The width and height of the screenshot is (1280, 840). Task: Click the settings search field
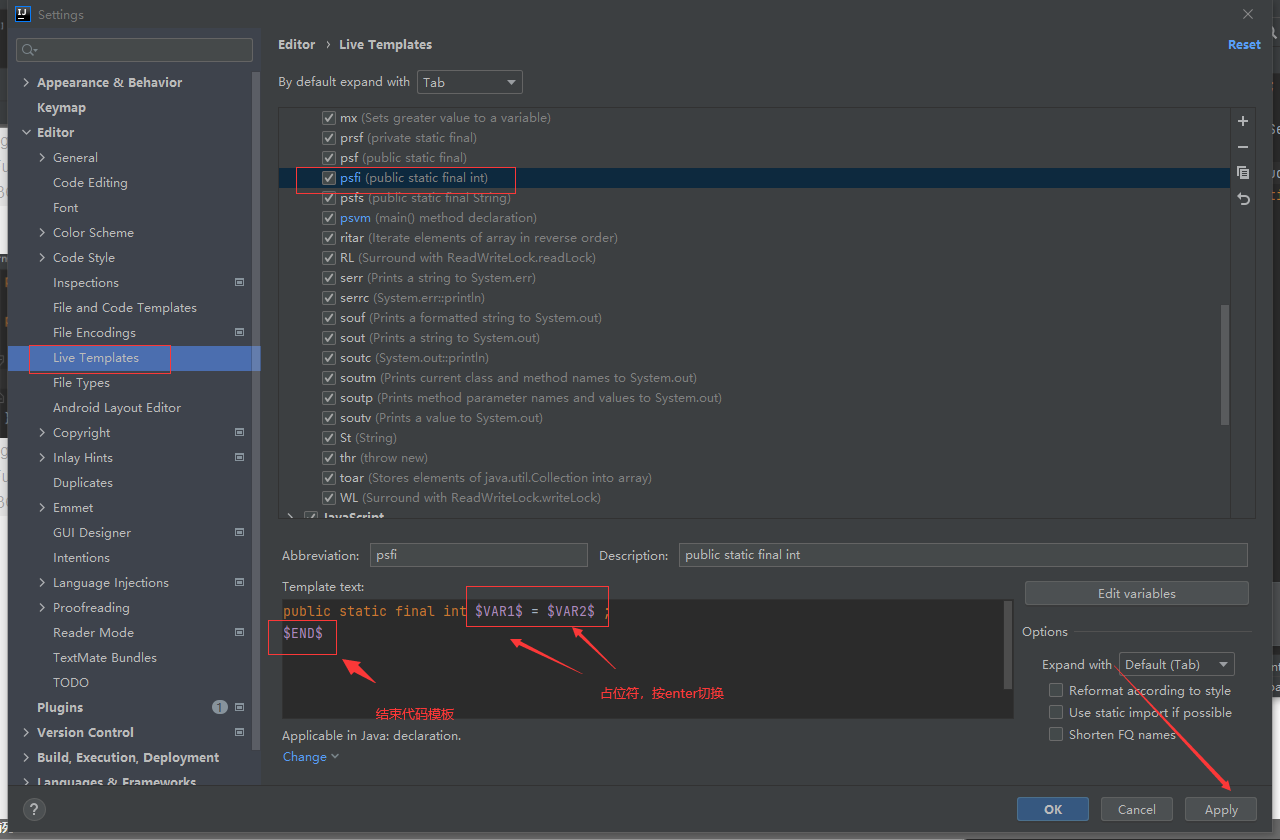pyautogui.click(x=134, y=50)
